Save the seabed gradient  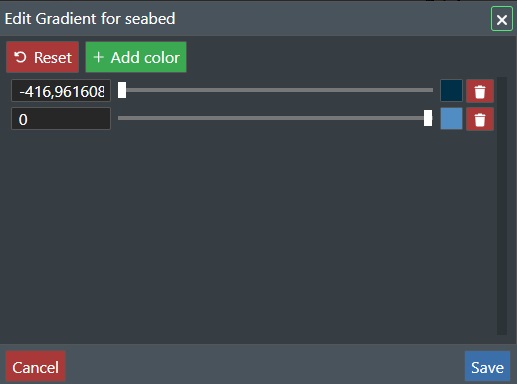tap(487, 366)
